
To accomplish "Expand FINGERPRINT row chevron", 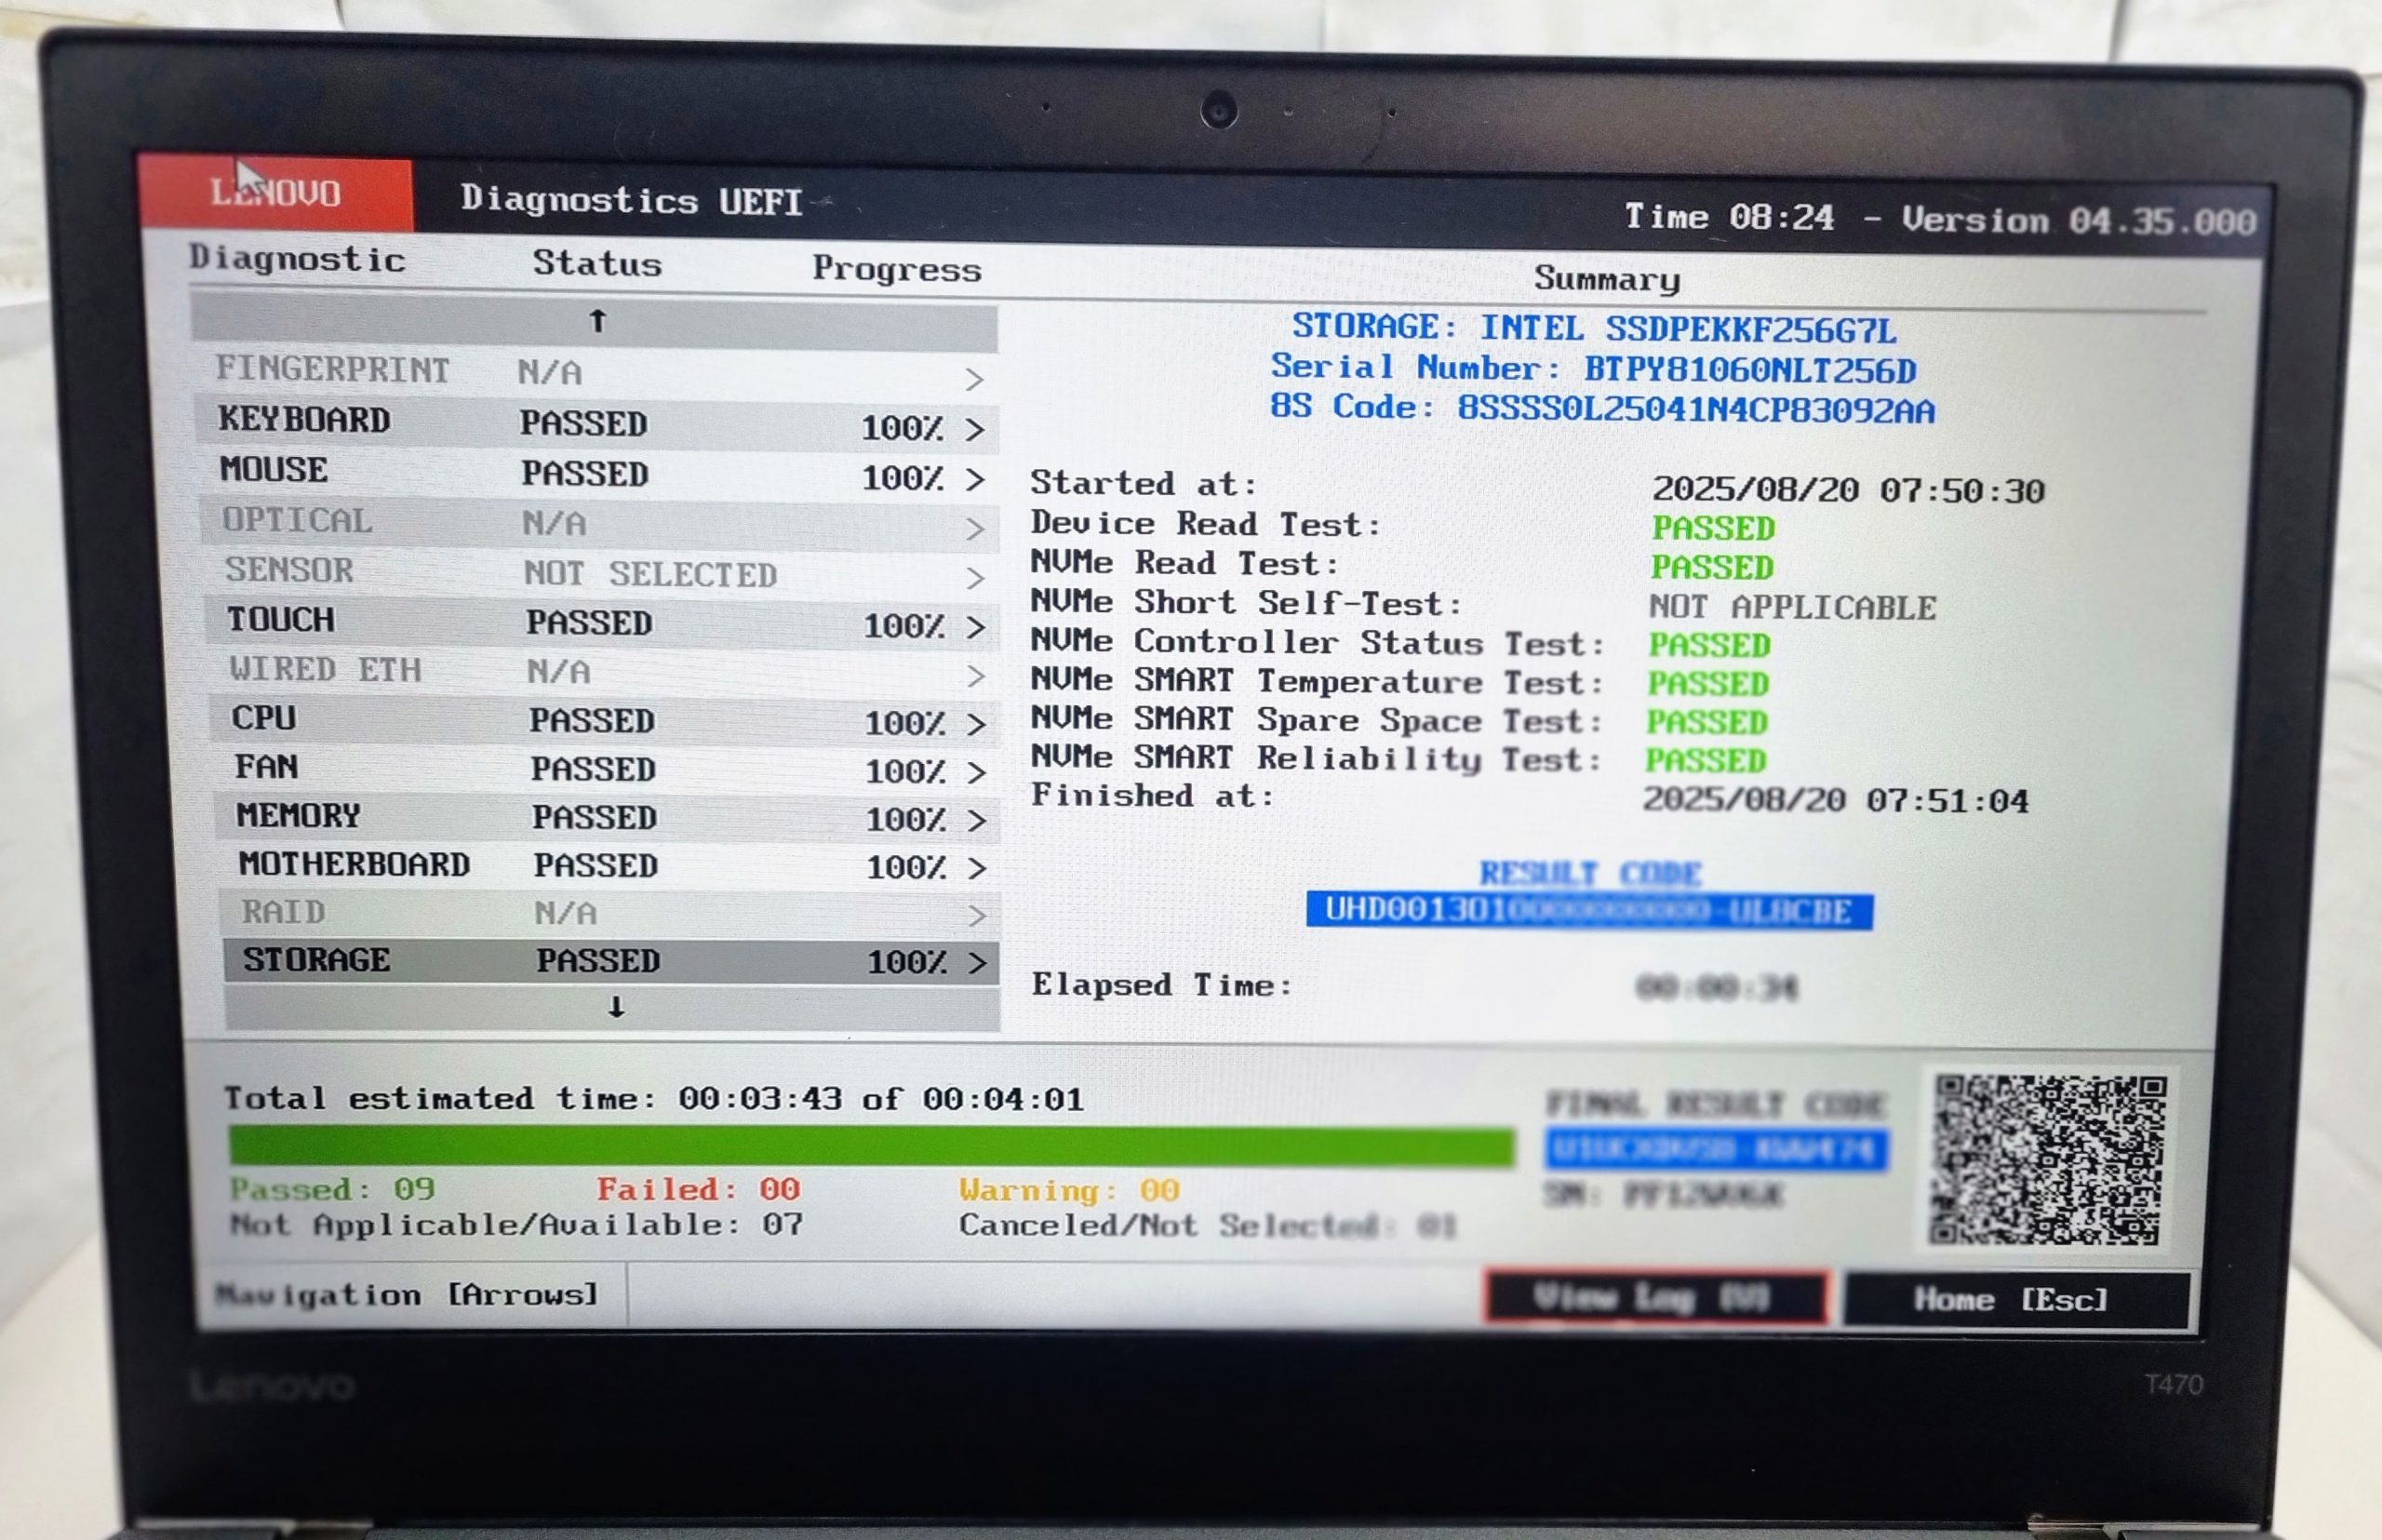I will coord(975,379).
